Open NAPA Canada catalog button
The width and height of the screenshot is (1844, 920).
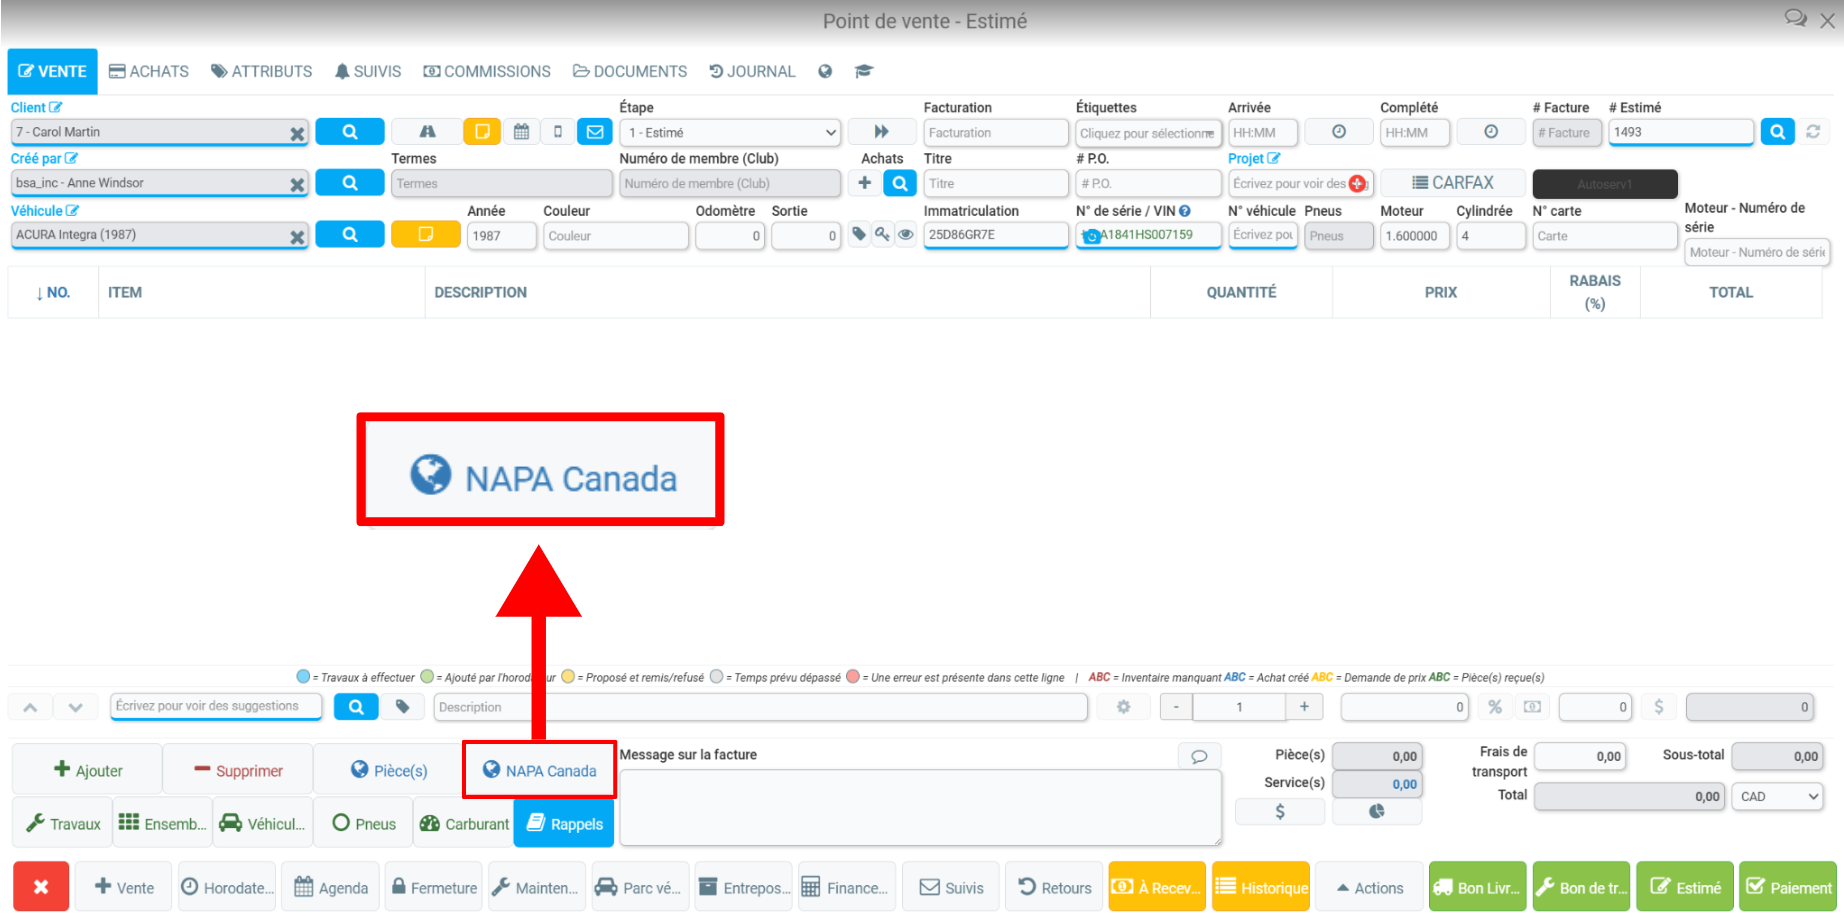[539, 770]
